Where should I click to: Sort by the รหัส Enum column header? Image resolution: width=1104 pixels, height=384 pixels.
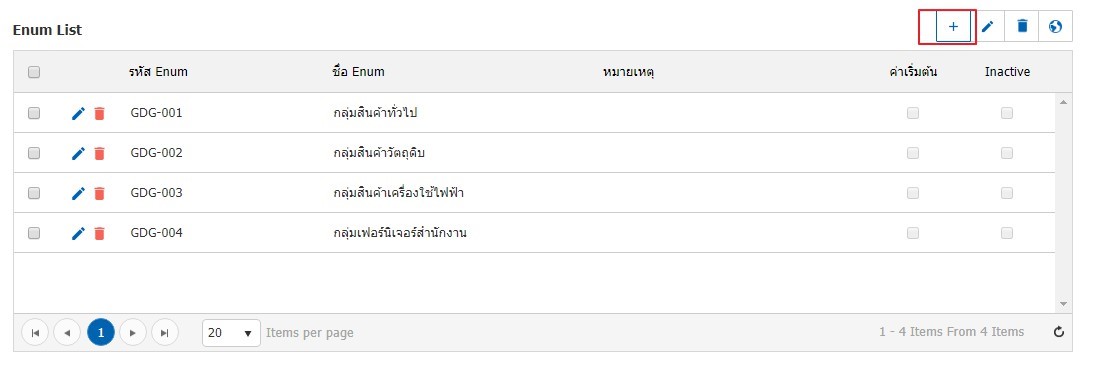click(158, 72)
